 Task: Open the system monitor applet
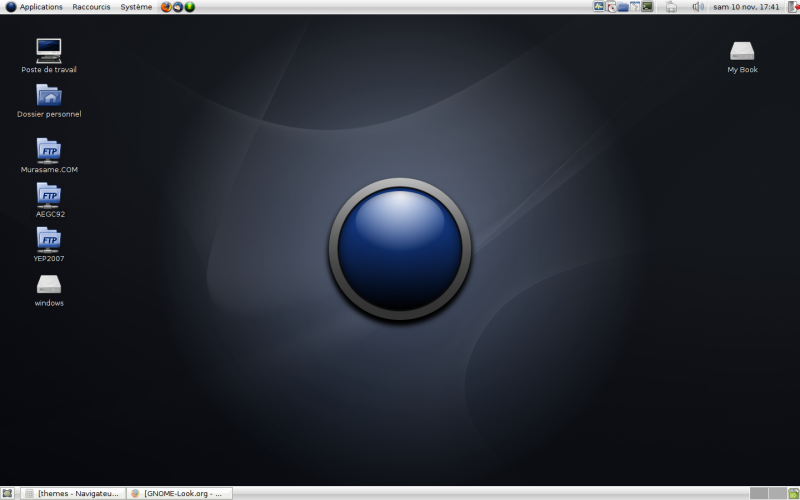tap(598, 7)
